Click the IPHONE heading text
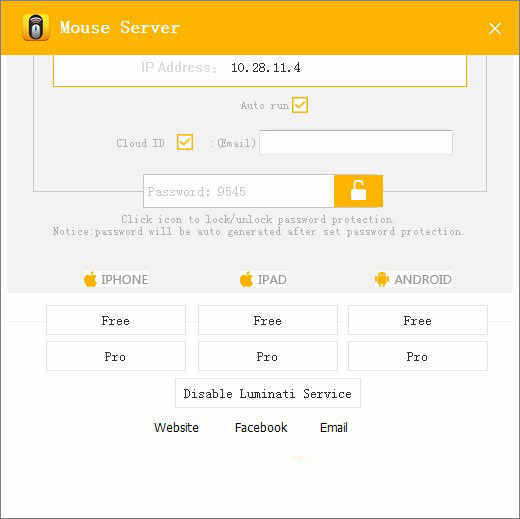Viewport: 520px width, 519px height. pyautogui.click(x=125, y=280)
